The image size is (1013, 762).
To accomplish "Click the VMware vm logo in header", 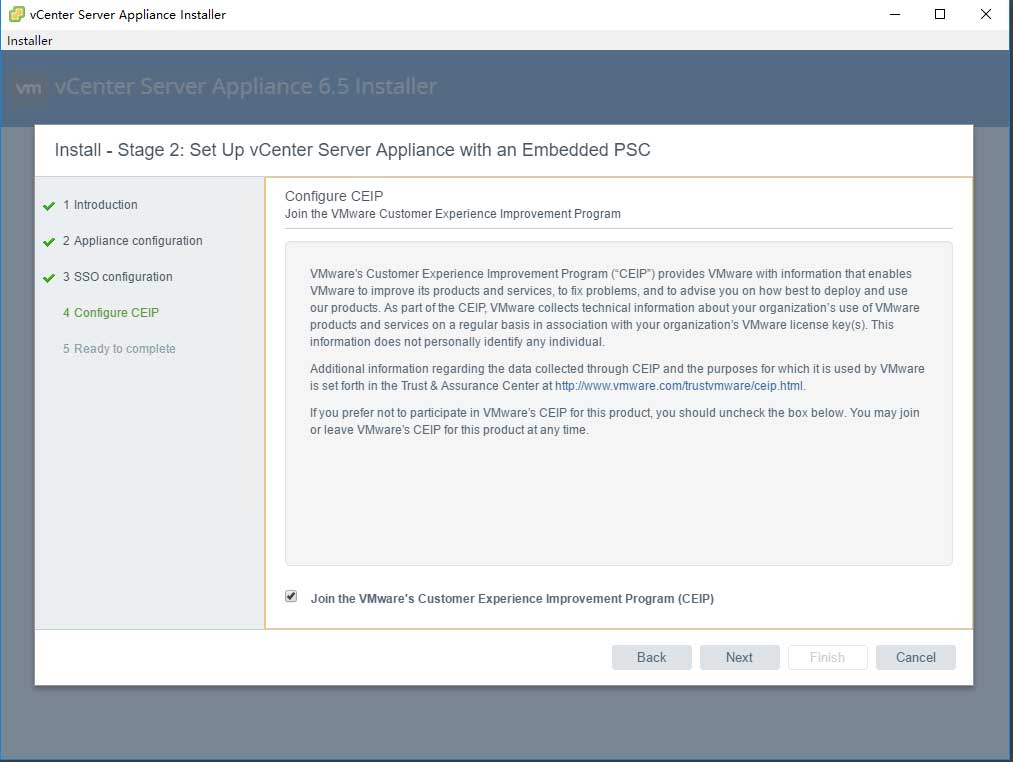I will click(x=29, y=87).
